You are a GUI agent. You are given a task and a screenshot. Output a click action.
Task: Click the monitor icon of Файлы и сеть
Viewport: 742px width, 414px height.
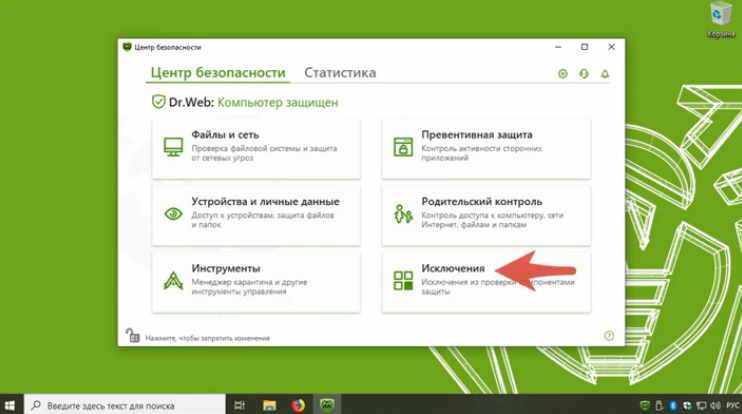(173, 147)
